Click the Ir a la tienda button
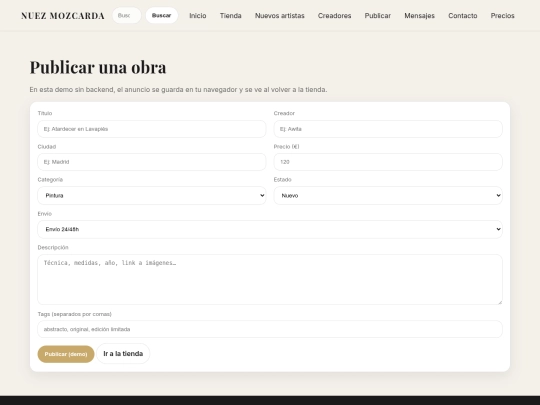 [x=123, y=354]
